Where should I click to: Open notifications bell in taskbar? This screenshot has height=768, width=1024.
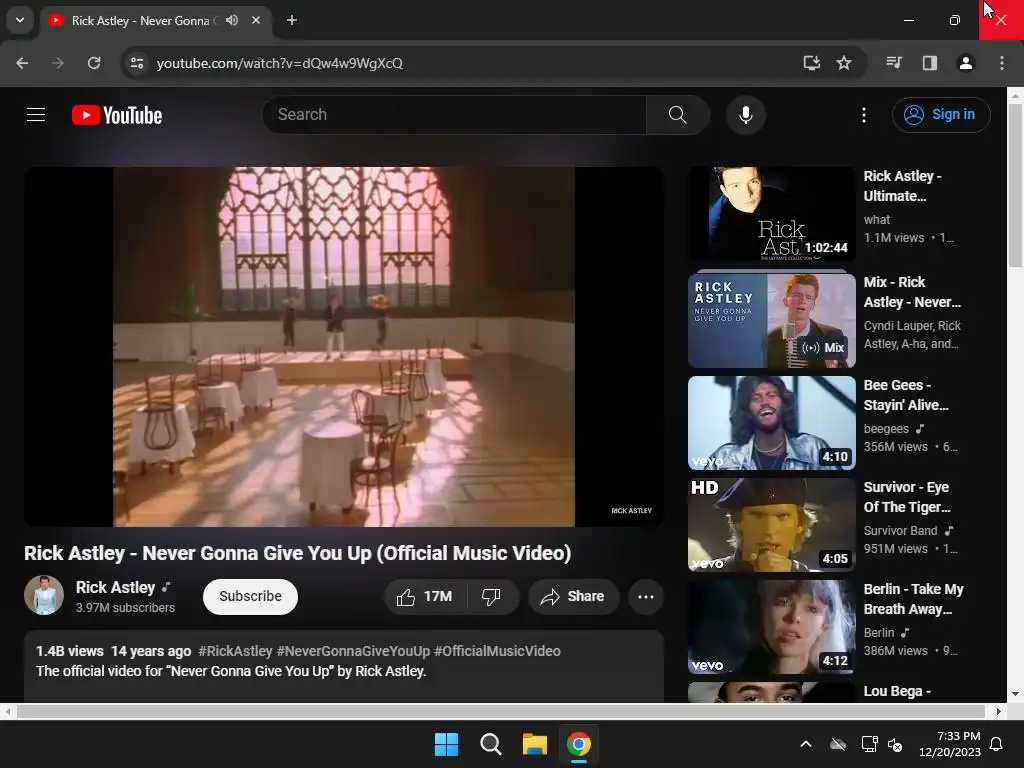tap(997, 744)
